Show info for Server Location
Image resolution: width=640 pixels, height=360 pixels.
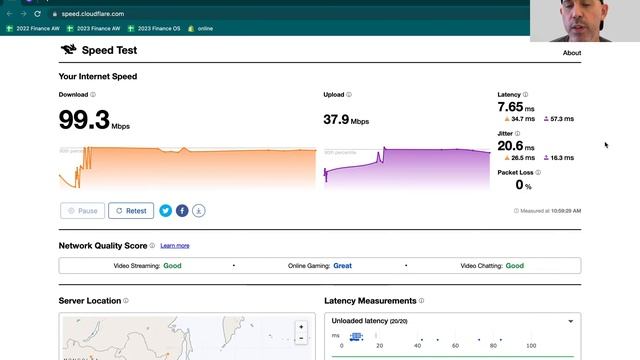(x=126, y=300)
